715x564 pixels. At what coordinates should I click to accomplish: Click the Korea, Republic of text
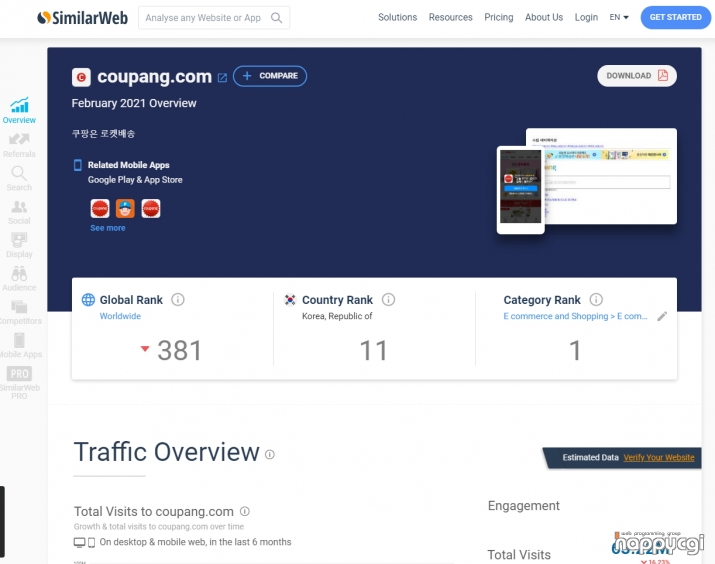pyautogui.click(x=337, y=316)
